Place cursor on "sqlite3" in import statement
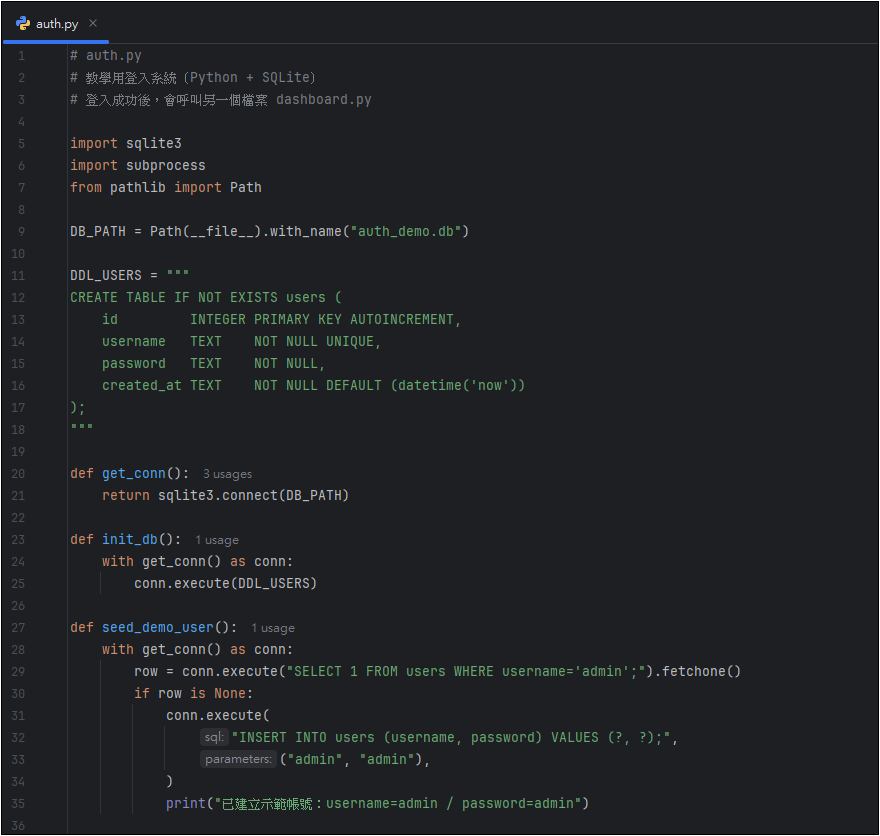Image resolution: width=880 pixels, height=836 pixels. pyautogui.click(x=153, y=144)
